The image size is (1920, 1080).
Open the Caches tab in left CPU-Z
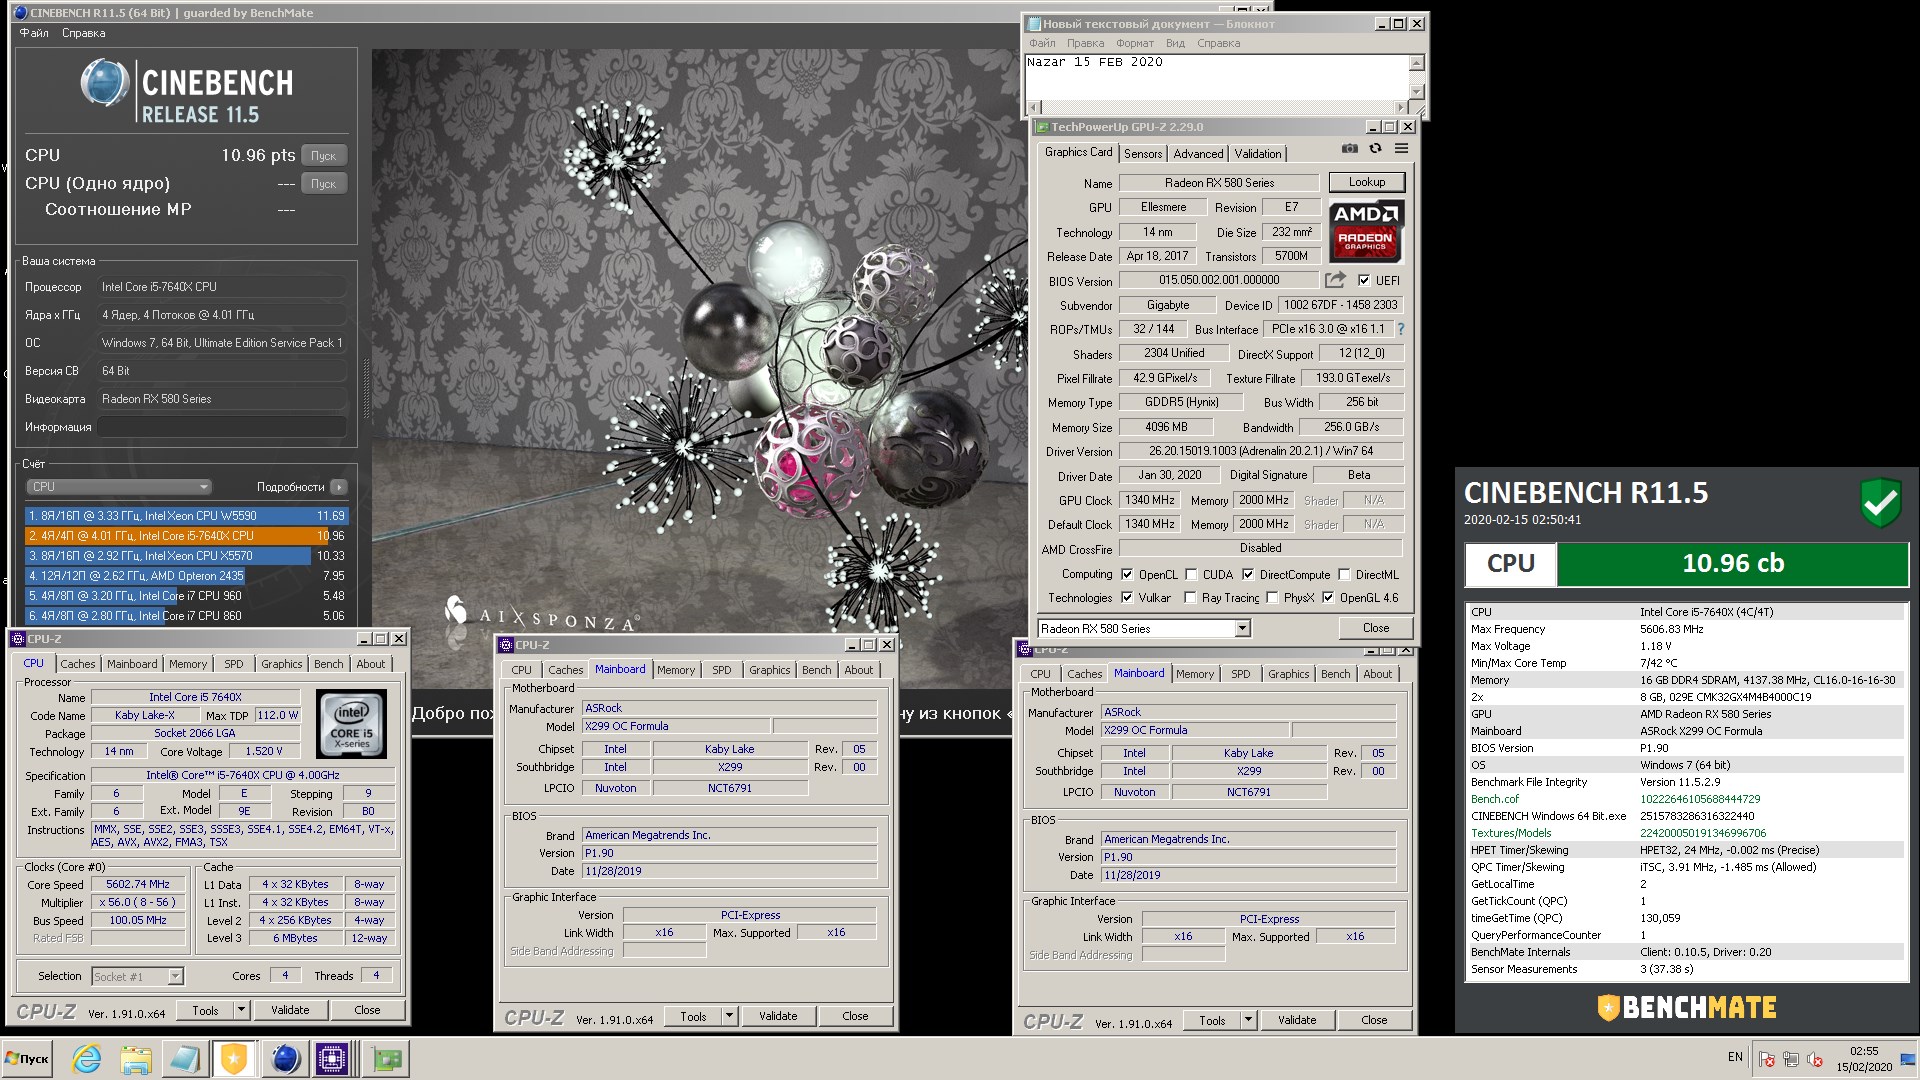(x=77, y=664)
